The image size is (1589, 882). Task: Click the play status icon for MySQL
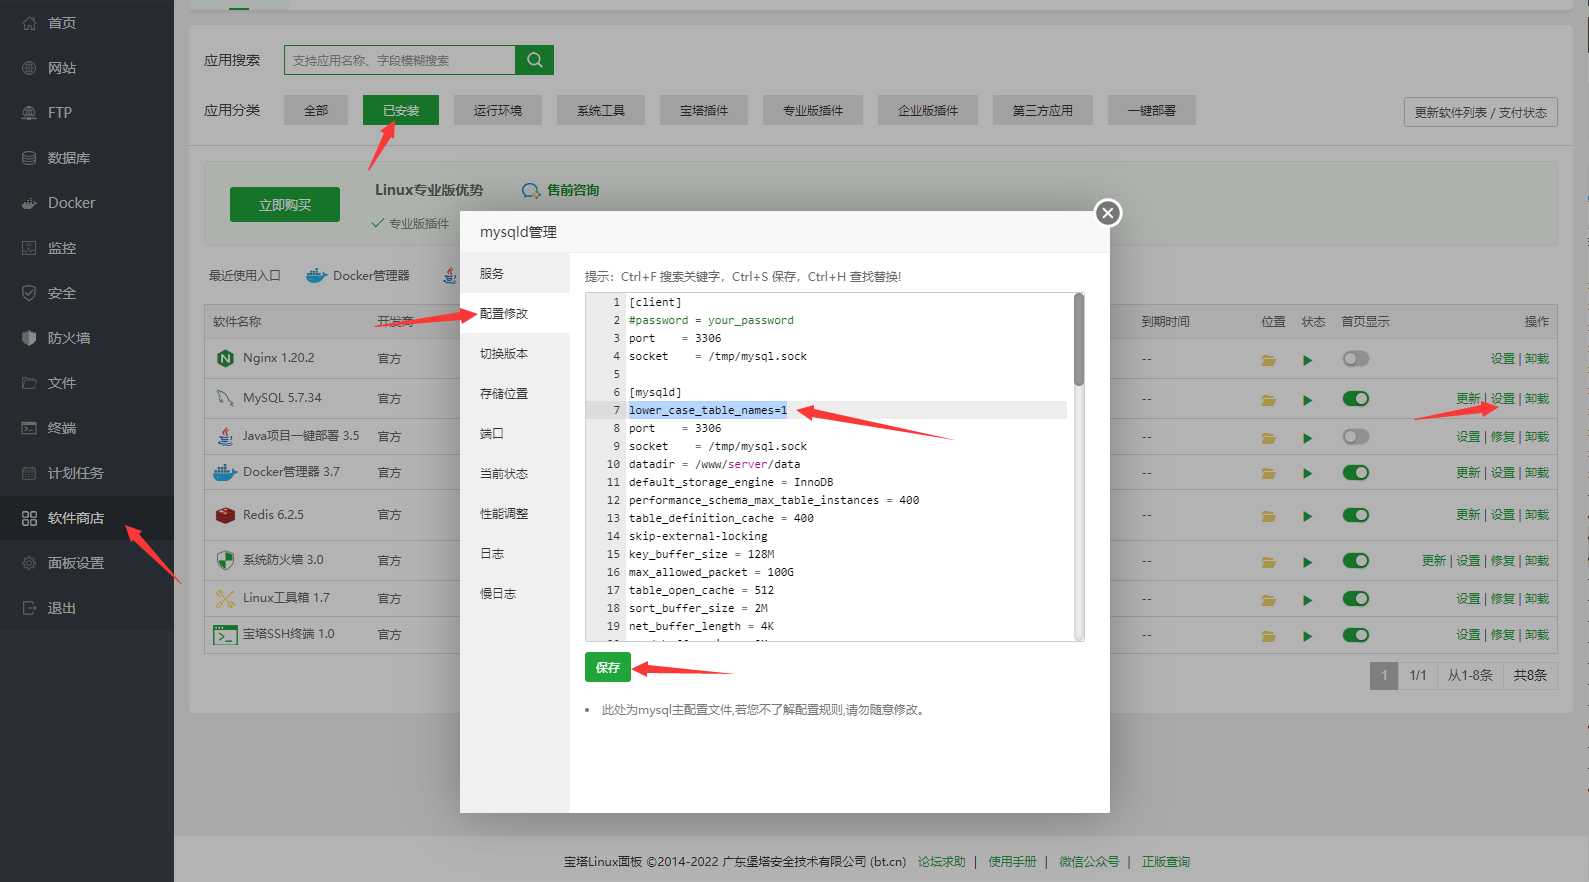pyautogui.click(x=1307, y=400)
